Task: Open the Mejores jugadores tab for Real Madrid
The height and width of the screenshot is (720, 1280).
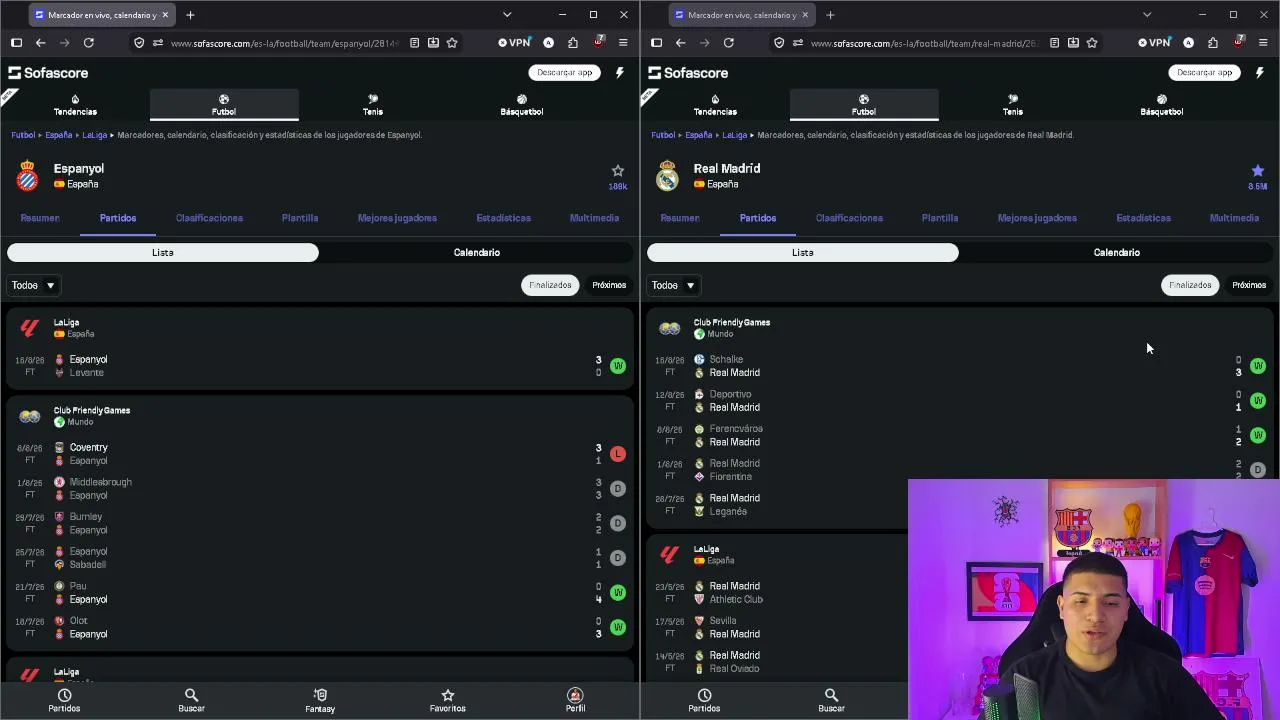Action: click(x=1037, y=218)
